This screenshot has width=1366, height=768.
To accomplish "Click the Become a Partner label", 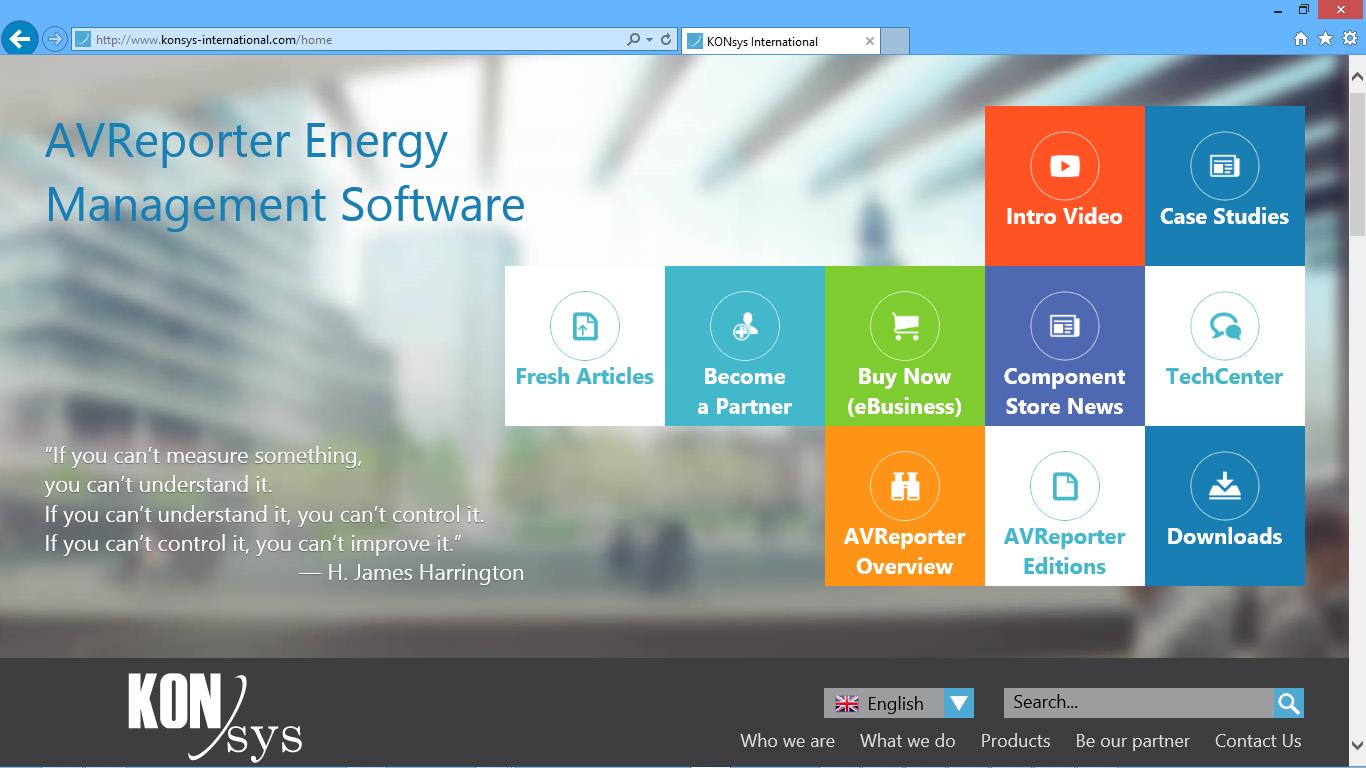I will [744, 391].
